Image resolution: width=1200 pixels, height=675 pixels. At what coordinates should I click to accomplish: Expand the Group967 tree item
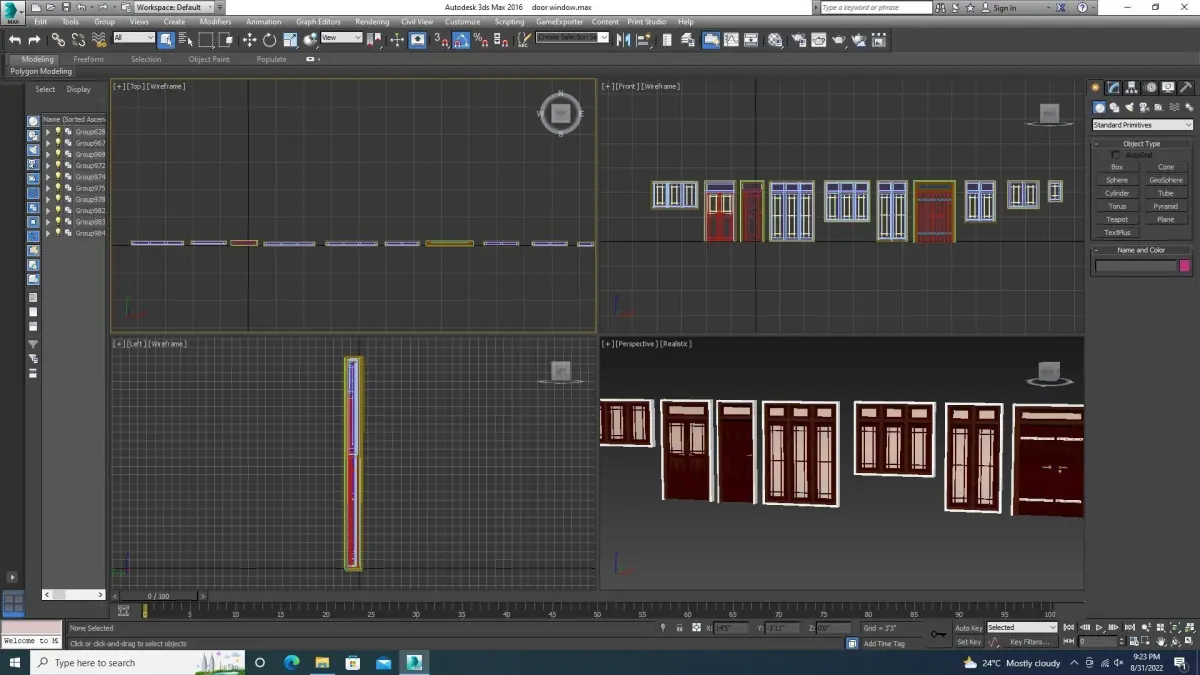[47, 143]
